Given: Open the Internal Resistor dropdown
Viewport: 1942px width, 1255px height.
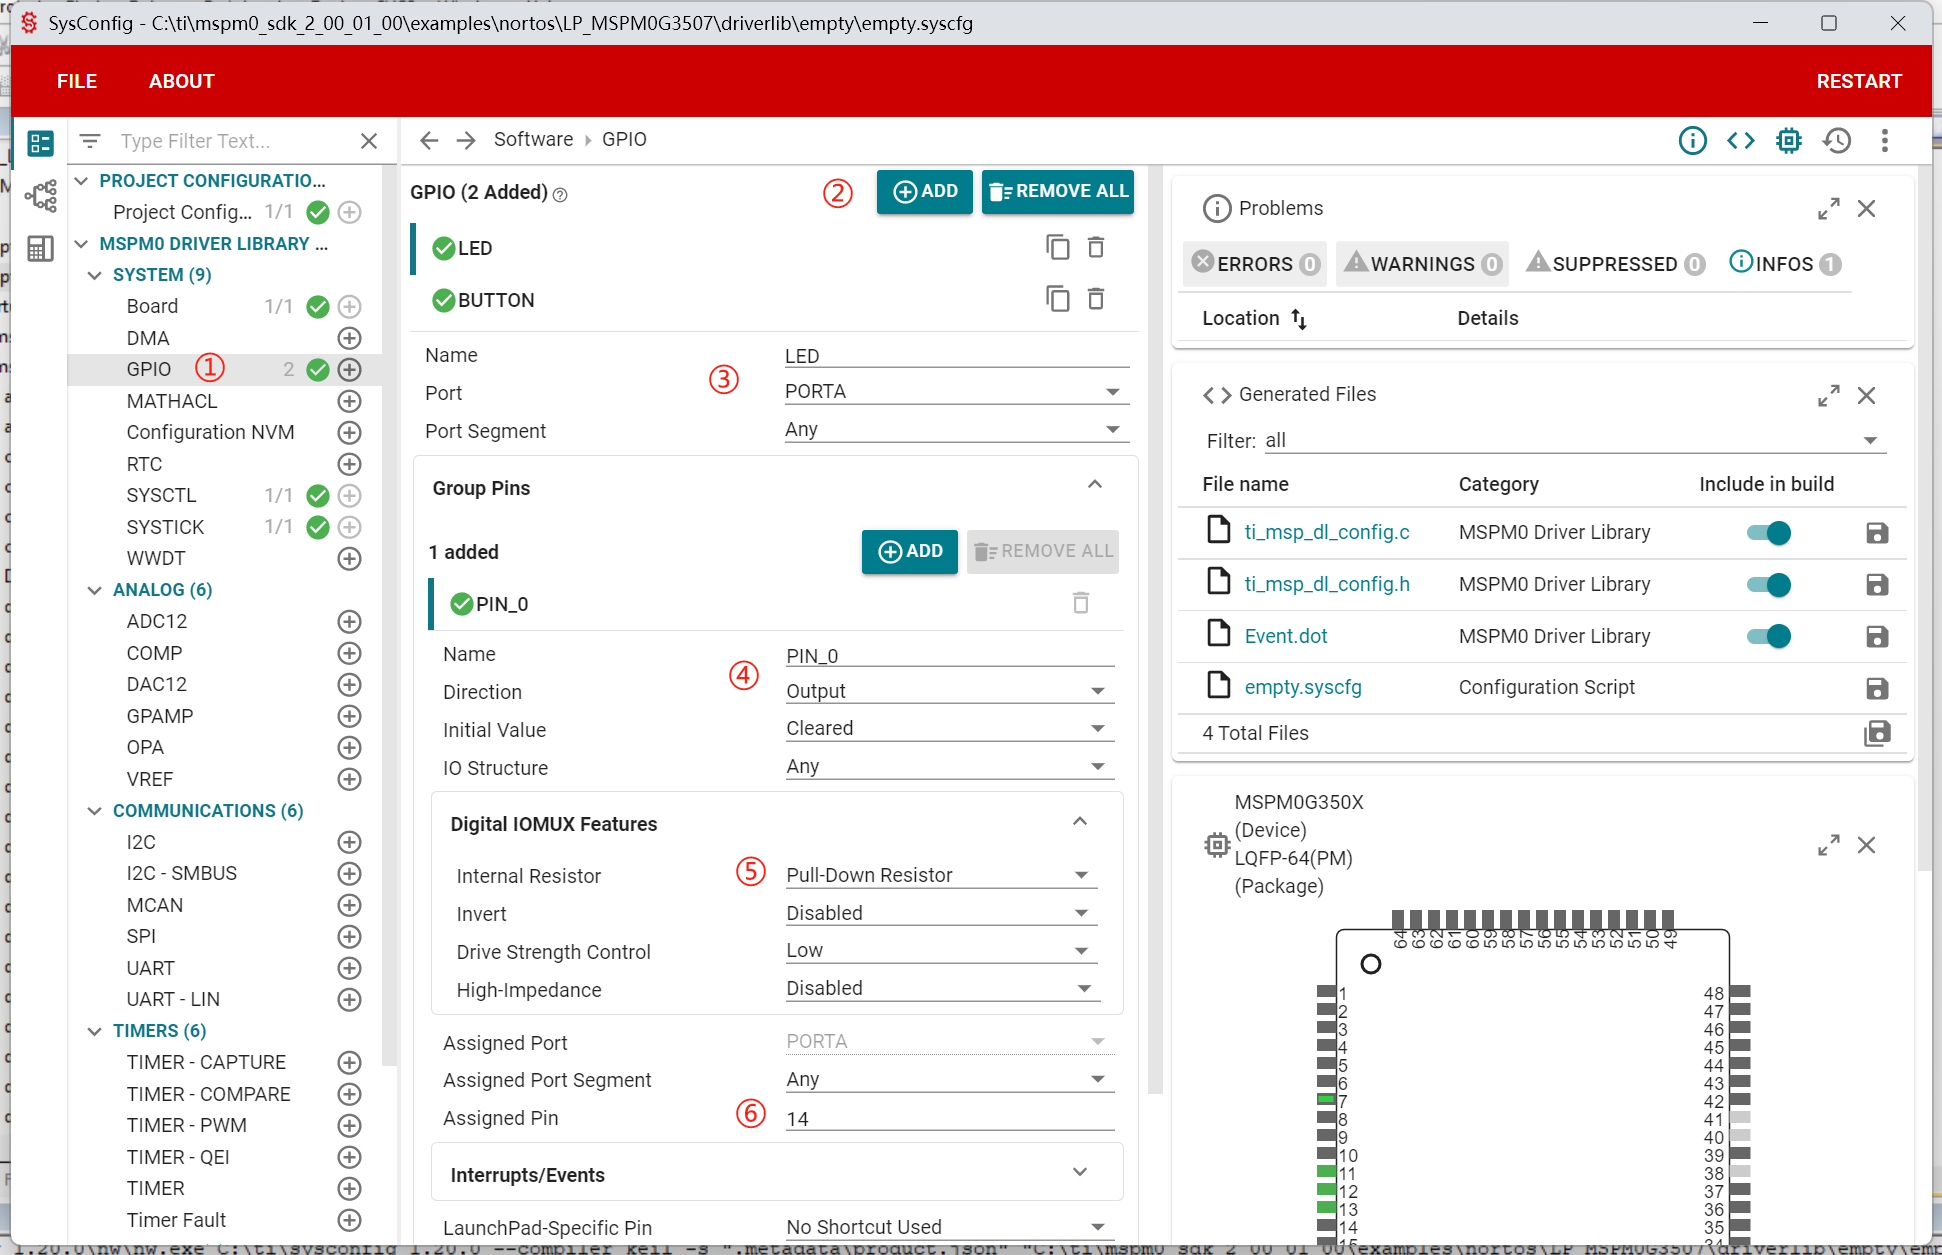Looking at the screenshot, I should (x=938, y=875).
